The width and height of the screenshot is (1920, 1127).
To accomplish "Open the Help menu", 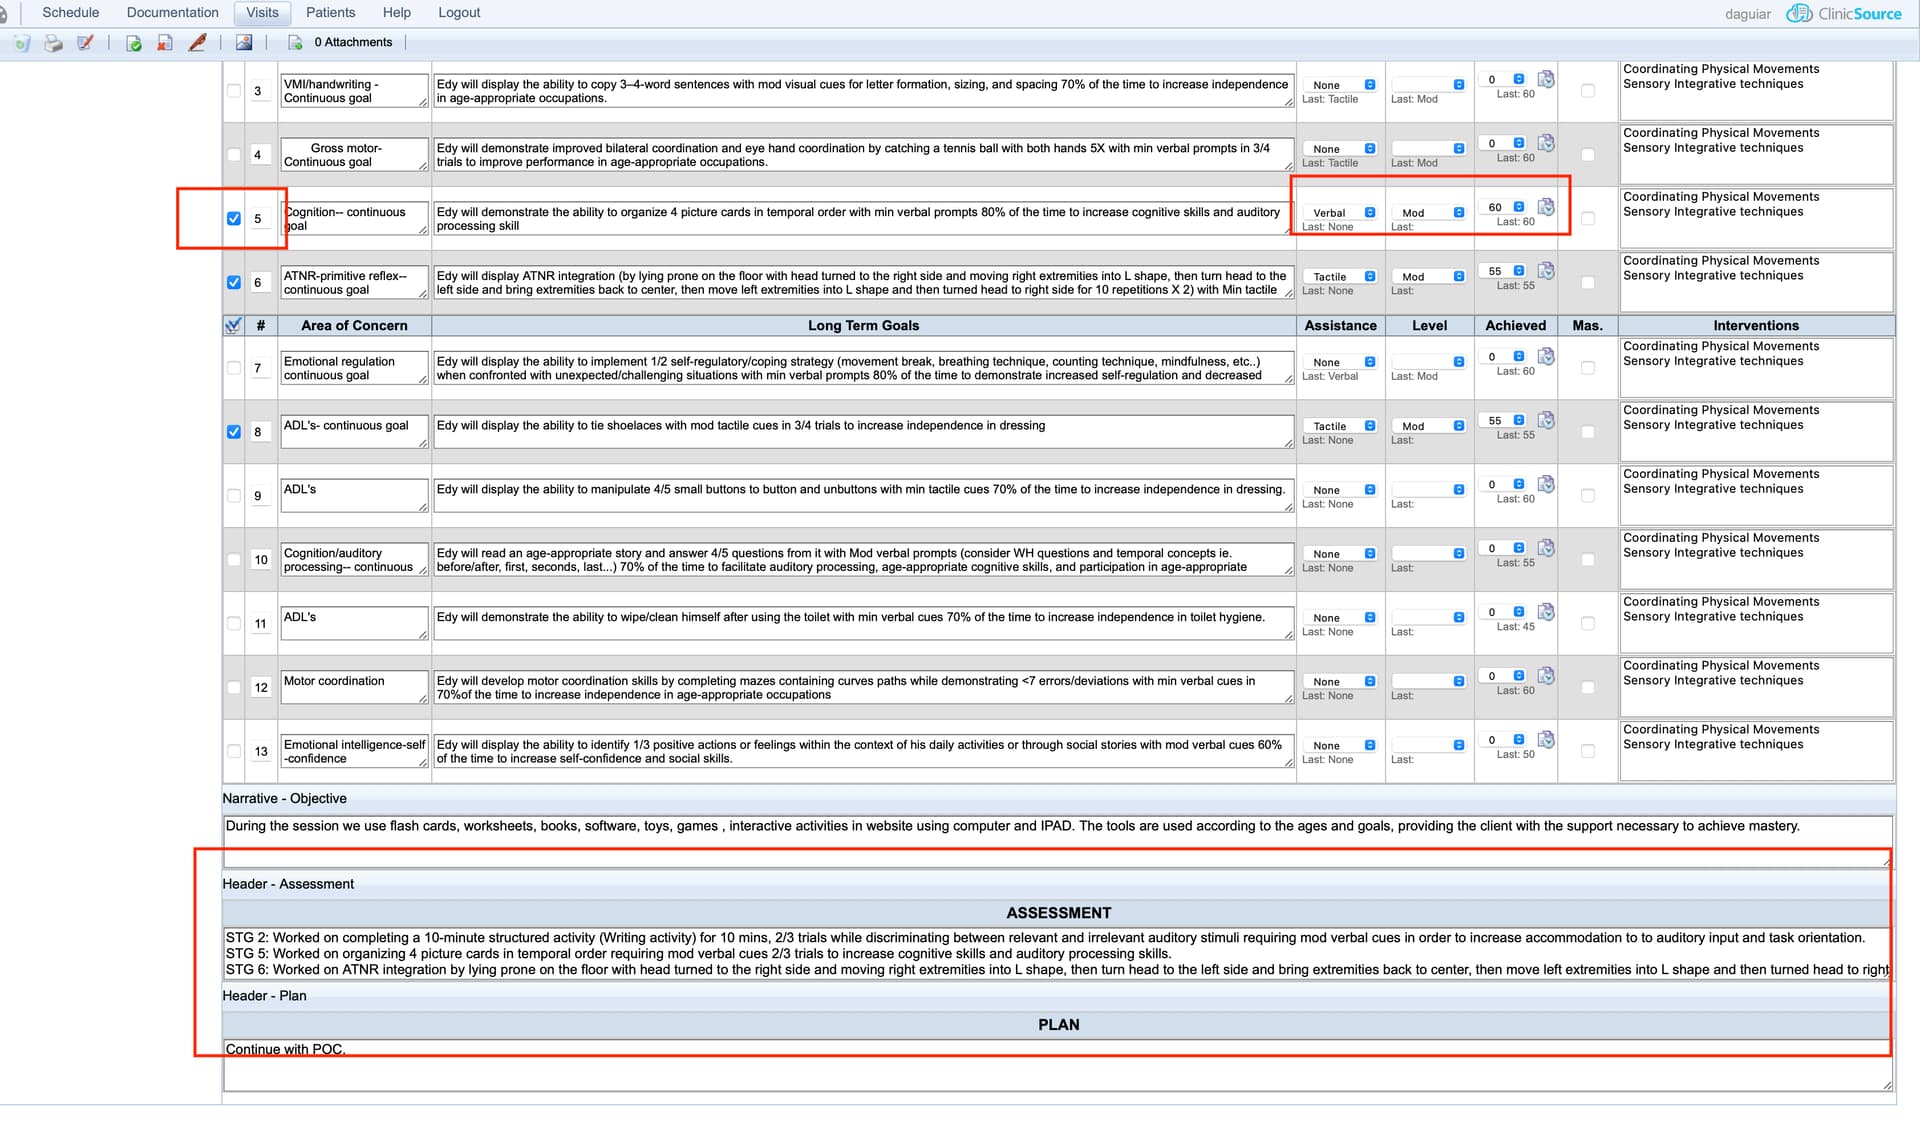I will pyautogui.click(x=397, y=13).
